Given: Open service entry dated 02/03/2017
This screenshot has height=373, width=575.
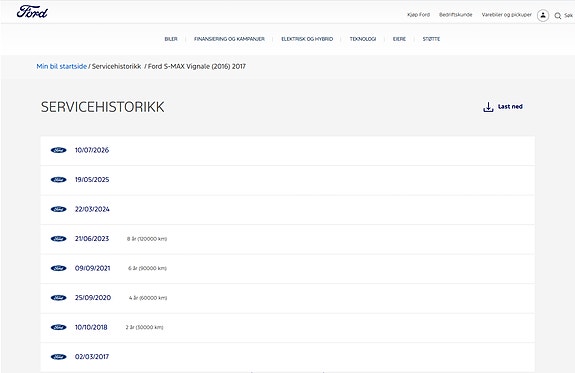Looking at the screenshot, I should click(x=288, y=357).
